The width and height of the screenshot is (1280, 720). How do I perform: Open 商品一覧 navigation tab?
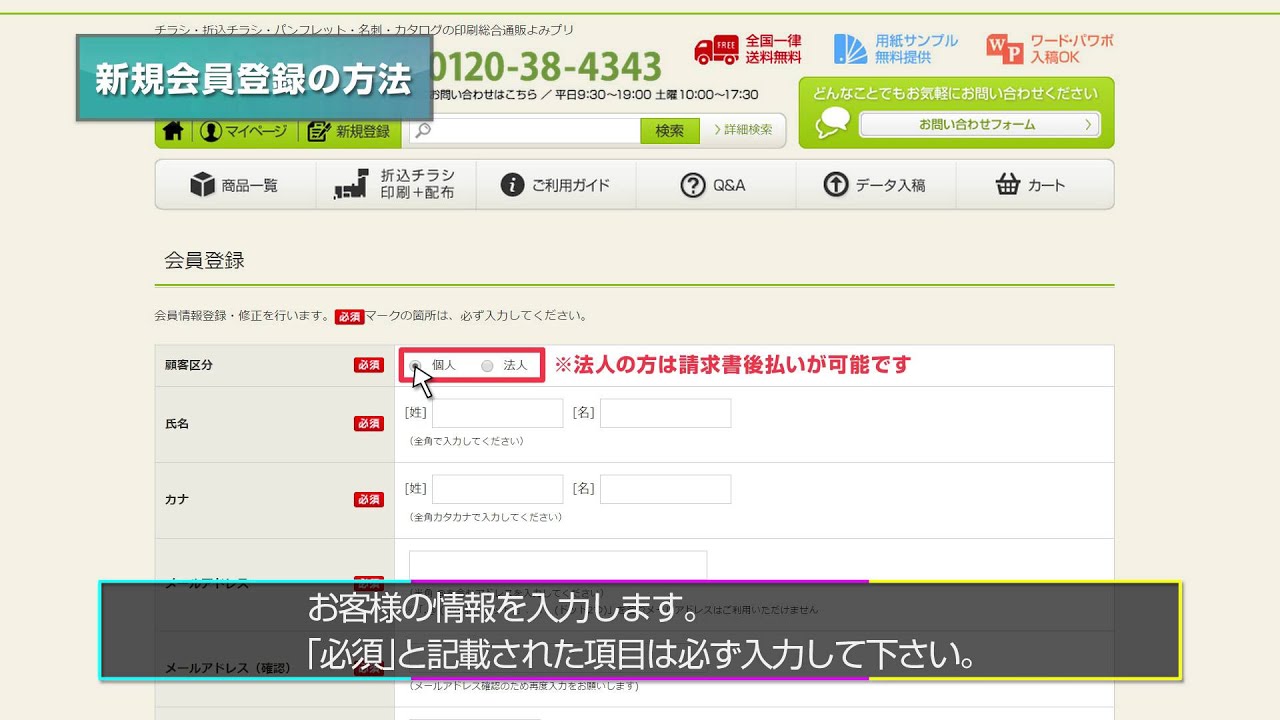point(235,185)
